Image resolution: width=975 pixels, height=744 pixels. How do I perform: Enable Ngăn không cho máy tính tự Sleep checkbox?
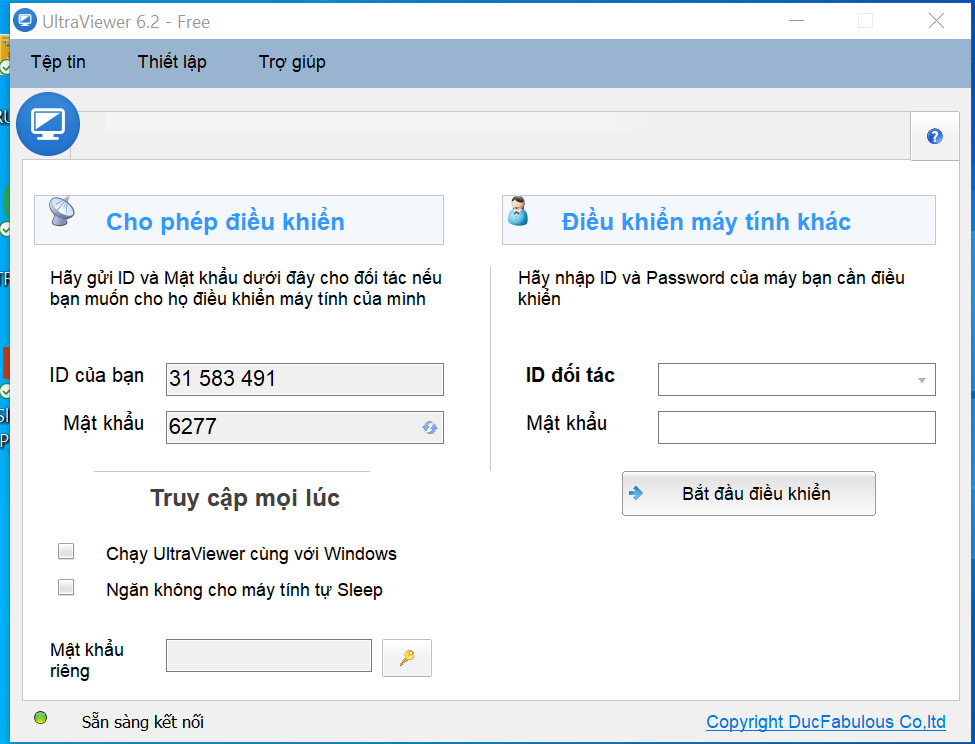pos(66,587)
